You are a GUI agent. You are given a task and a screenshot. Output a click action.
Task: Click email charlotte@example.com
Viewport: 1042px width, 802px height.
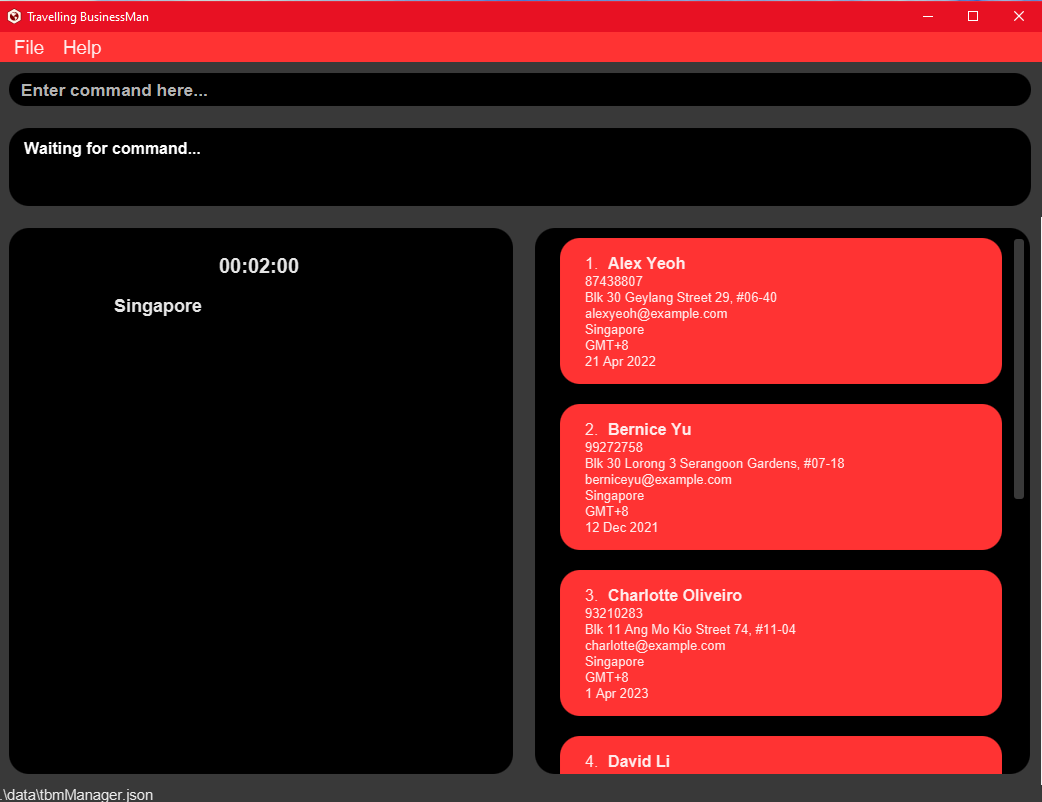(655, 646)
